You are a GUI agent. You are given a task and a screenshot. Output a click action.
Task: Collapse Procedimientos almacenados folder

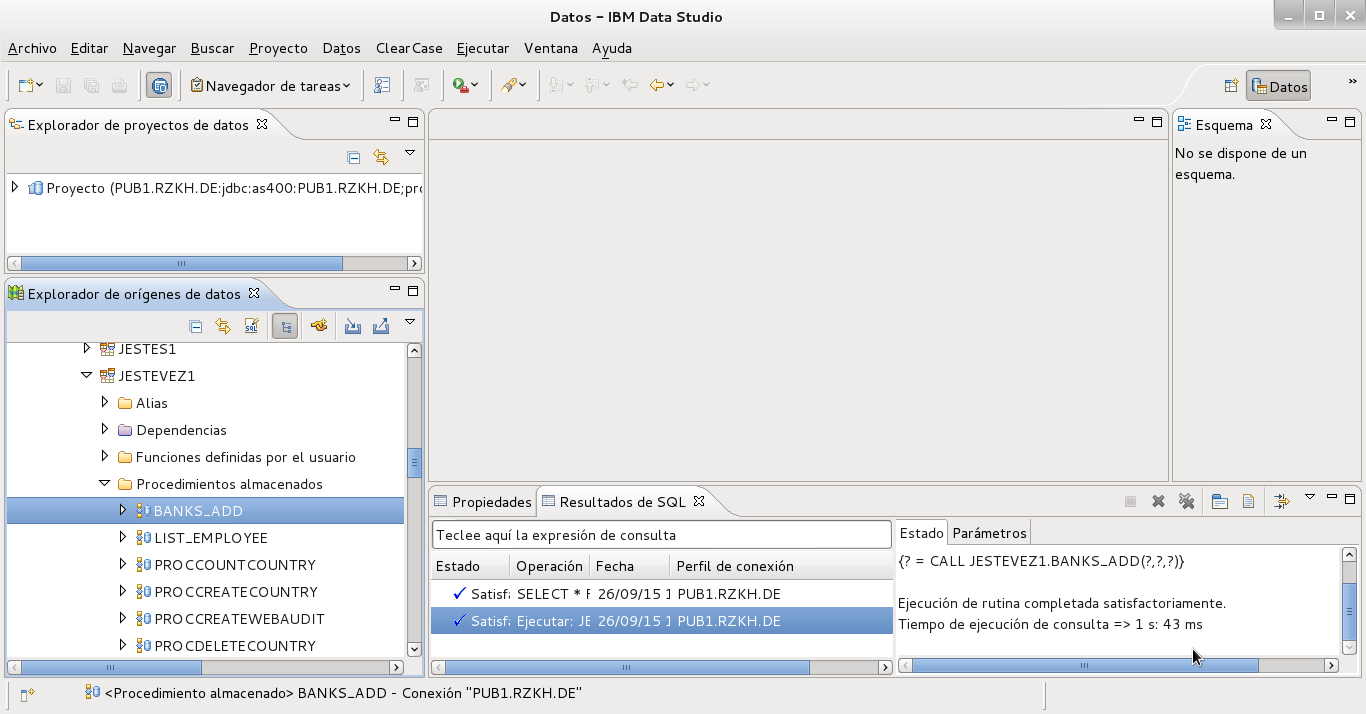(x=105, y=484)
